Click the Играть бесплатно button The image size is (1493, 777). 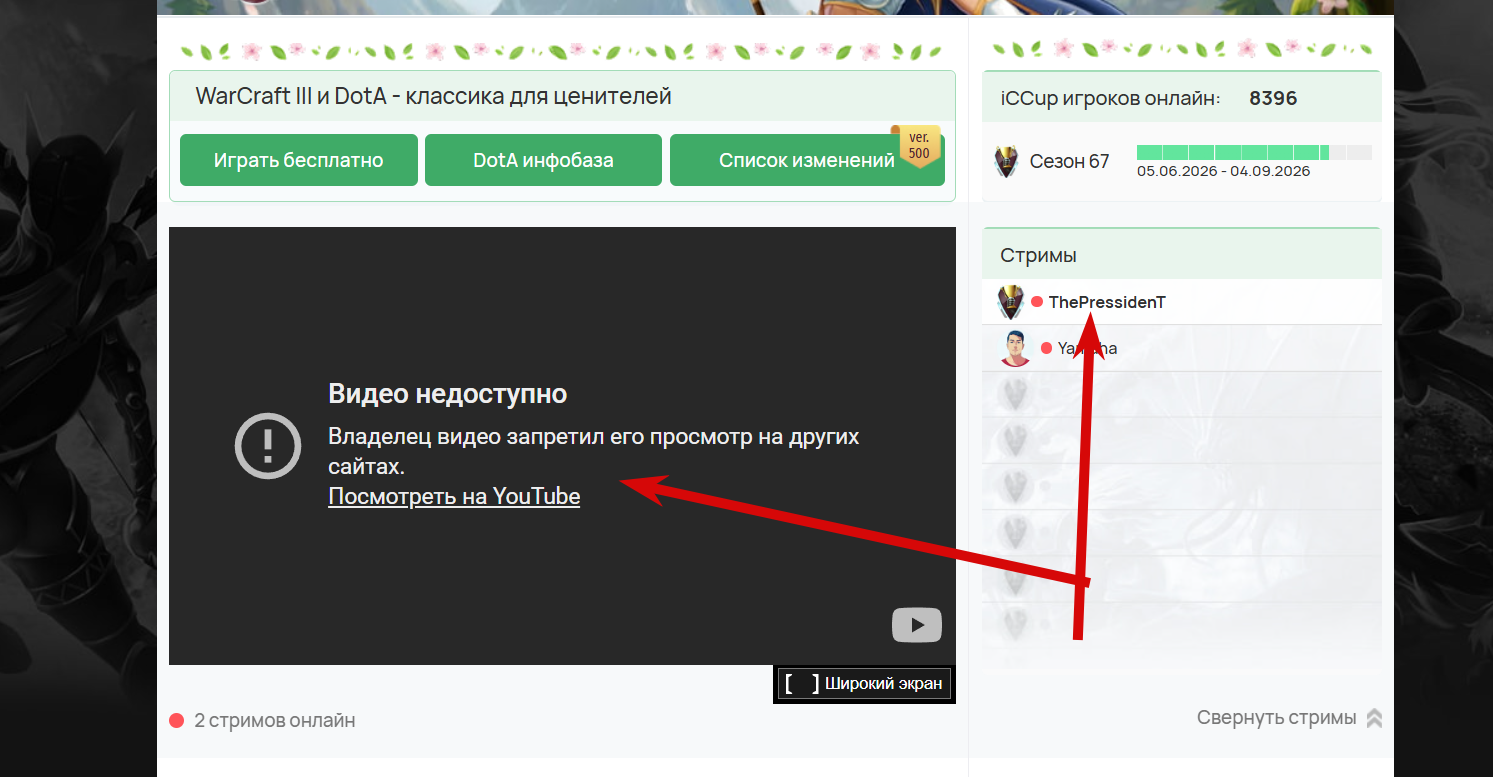299,160
